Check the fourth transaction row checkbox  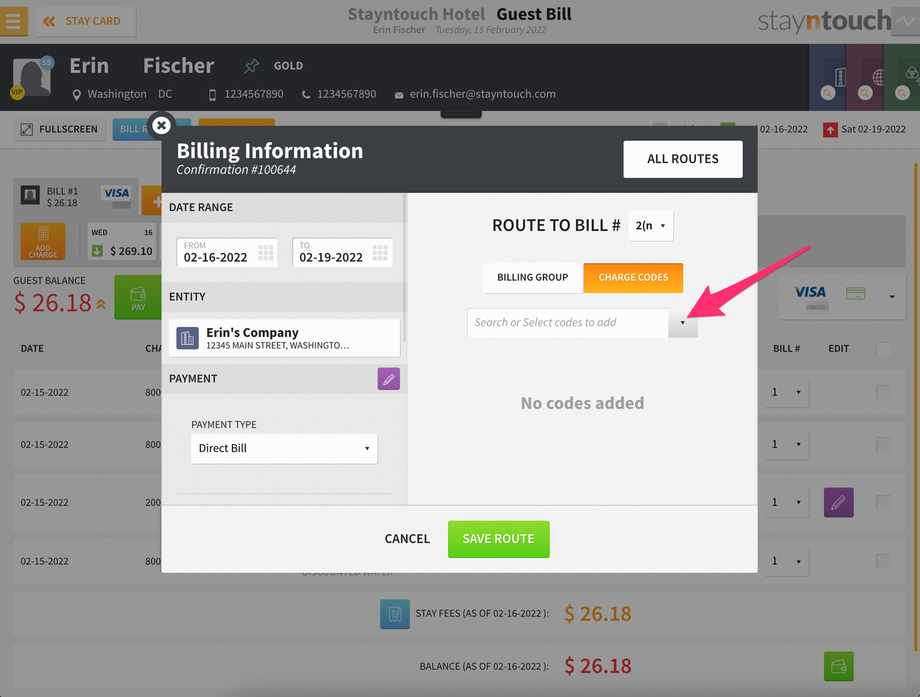(883, 561)
